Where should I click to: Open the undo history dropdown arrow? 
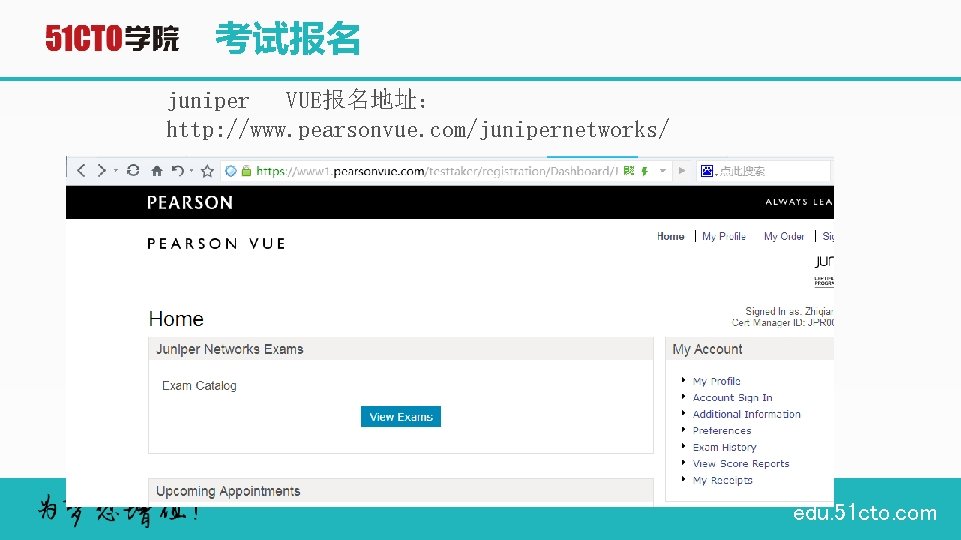pos(191,171)
